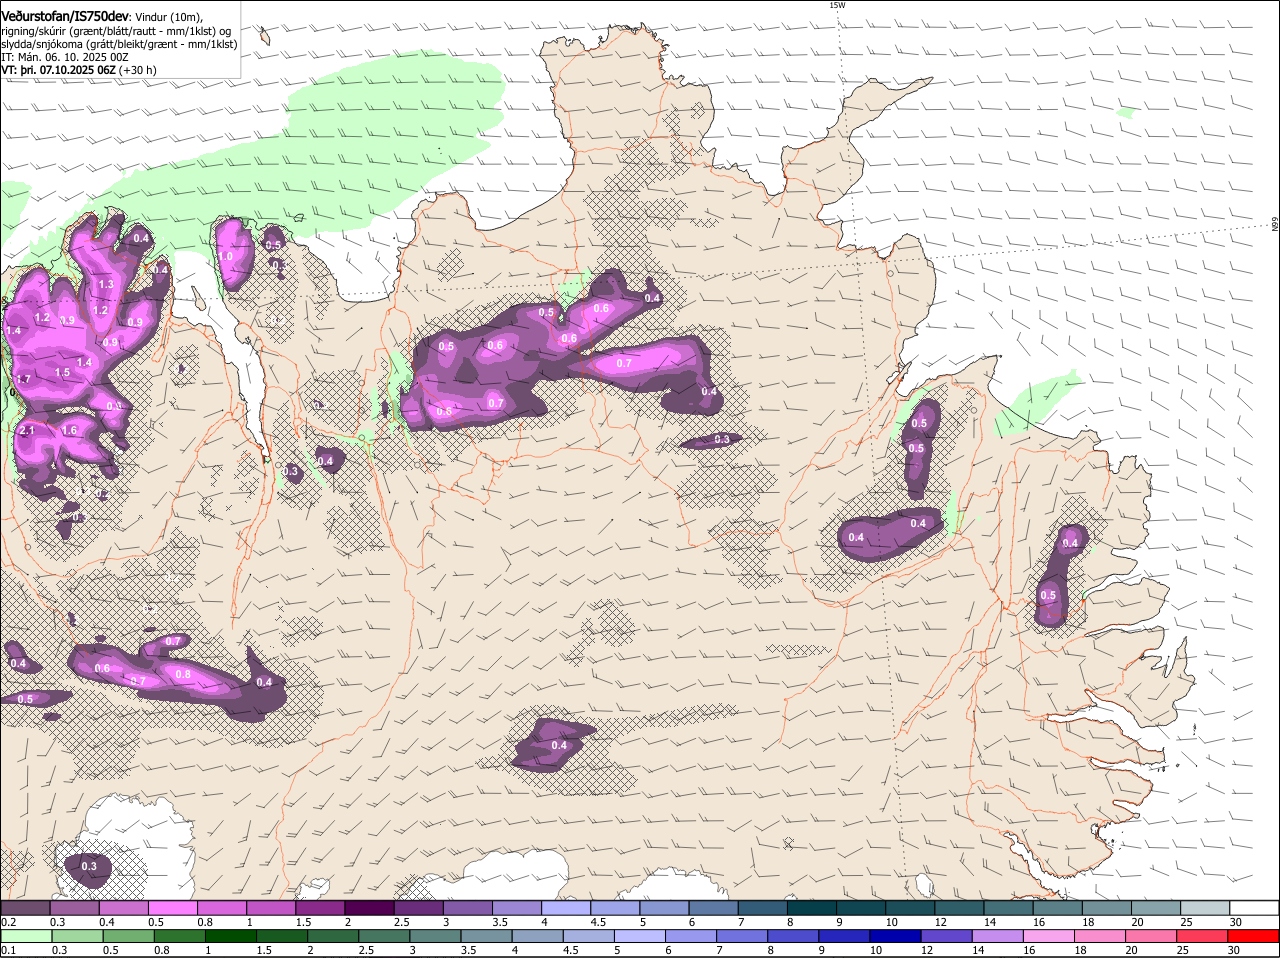Click the palest green swatch between 0.1 and 0.3 in the lower legend row
Viewport: 1280px width, 958px height.
point(26,937)
